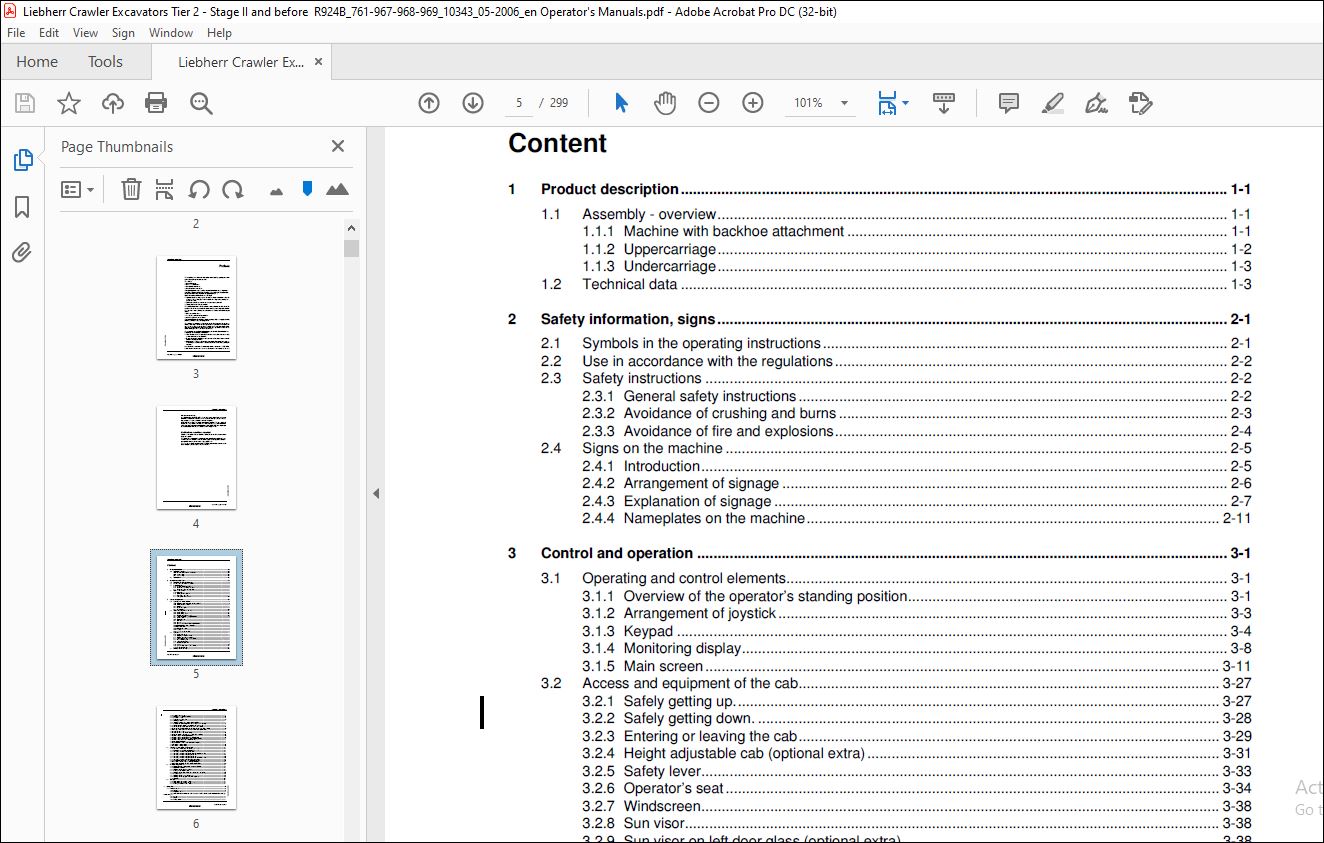The height and width of the screenshot is (843, 1324).
Task: Select the Highlight text tool
Action: tap(1052, 103)
